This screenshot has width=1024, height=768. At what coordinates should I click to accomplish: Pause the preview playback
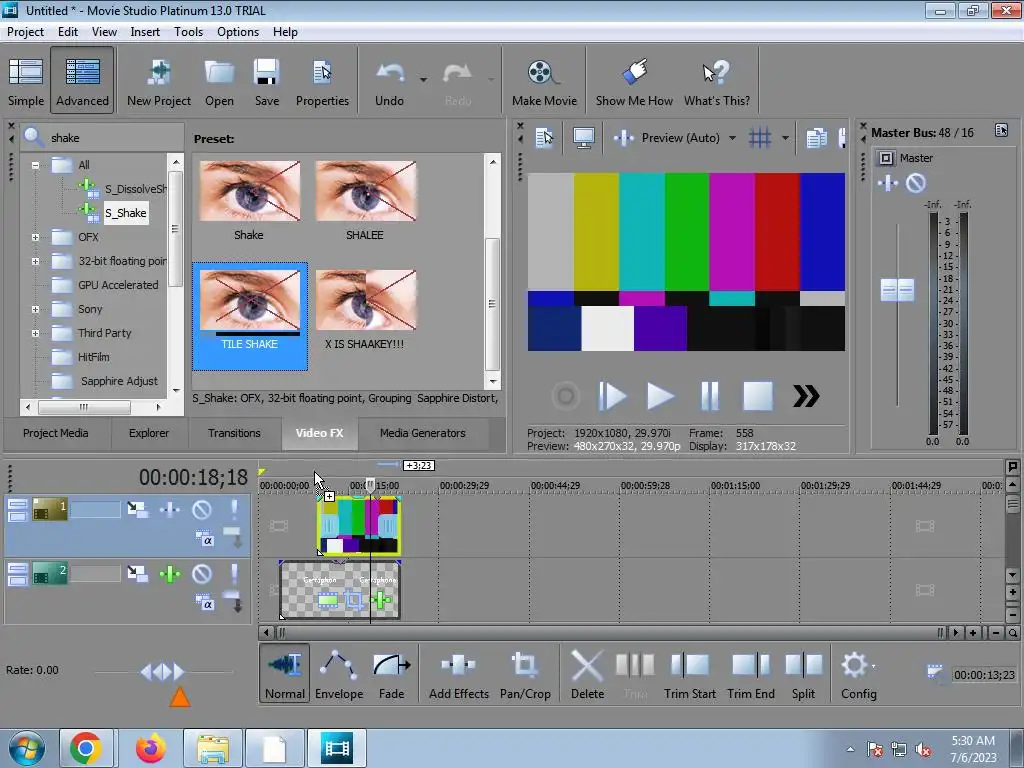pos(709,396)
